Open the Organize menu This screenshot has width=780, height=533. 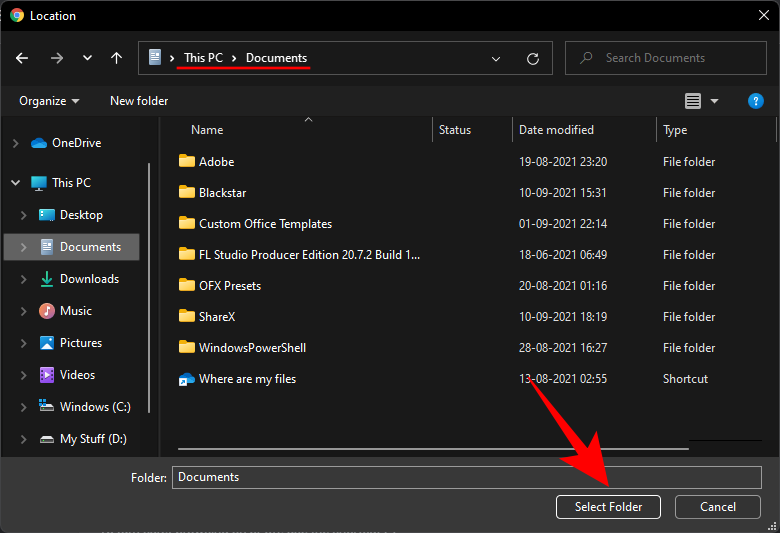tap(49, 101)
